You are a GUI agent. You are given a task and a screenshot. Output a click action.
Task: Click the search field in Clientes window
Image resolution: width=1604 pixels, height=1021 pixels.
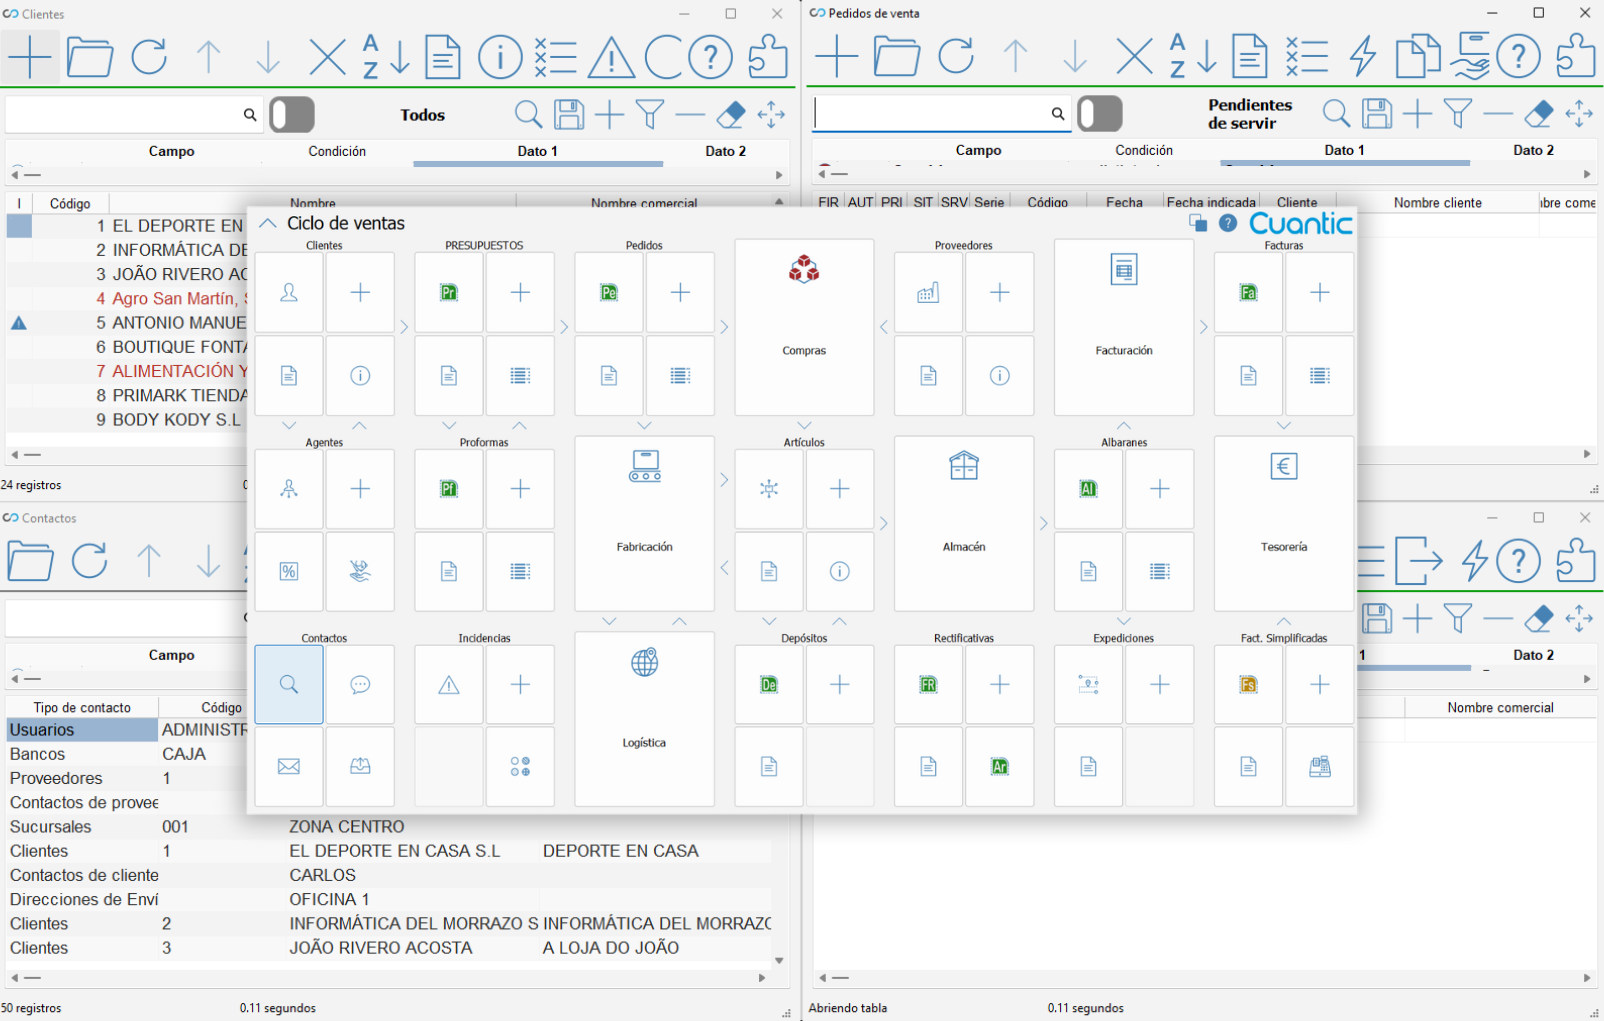click(x=124, y=114)
